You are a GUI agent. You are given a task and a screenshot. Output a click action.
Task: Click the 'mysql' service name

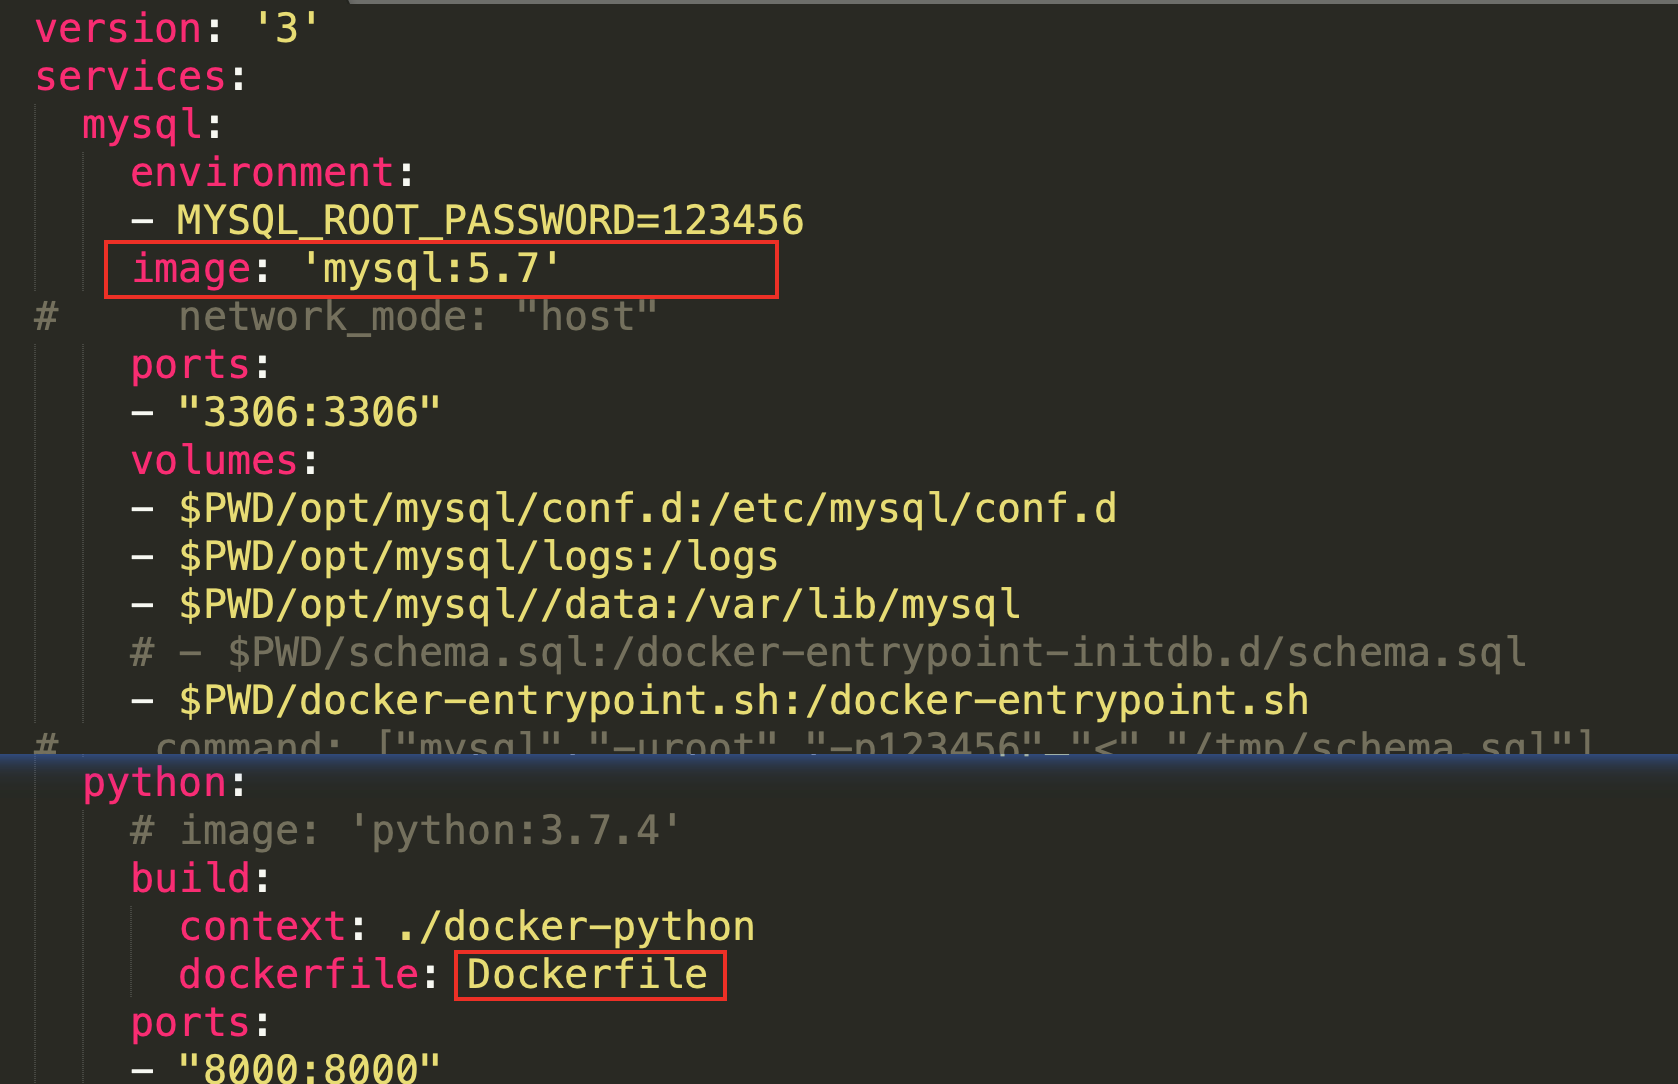143,126
